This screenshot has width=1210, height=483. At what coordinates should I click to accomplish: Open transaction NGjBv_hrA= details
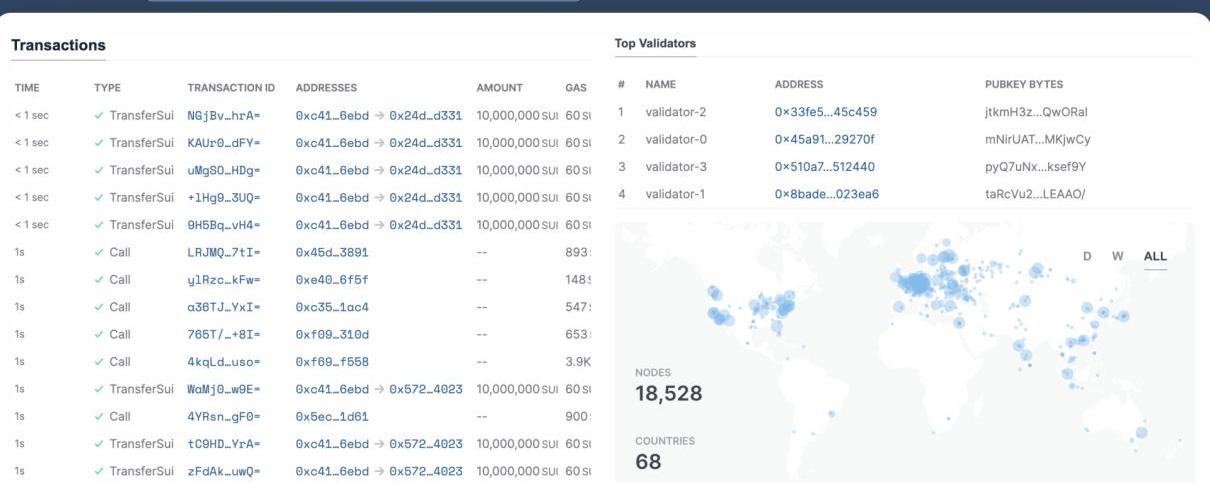[223, 115]
